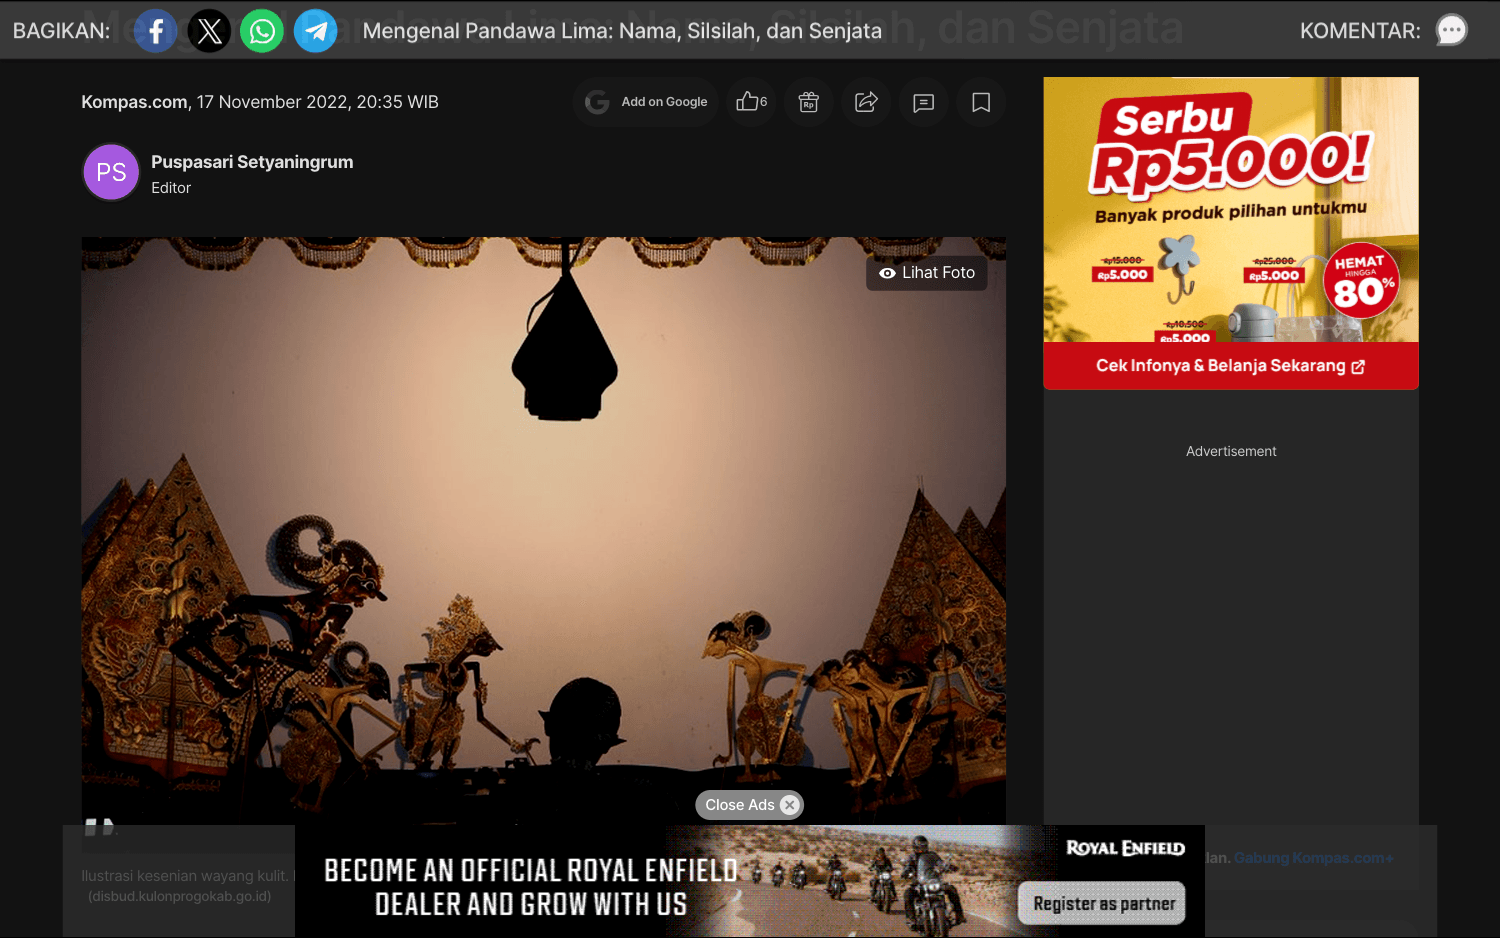Click the Gabung Kompas.com+ link

pos(1313,858)
